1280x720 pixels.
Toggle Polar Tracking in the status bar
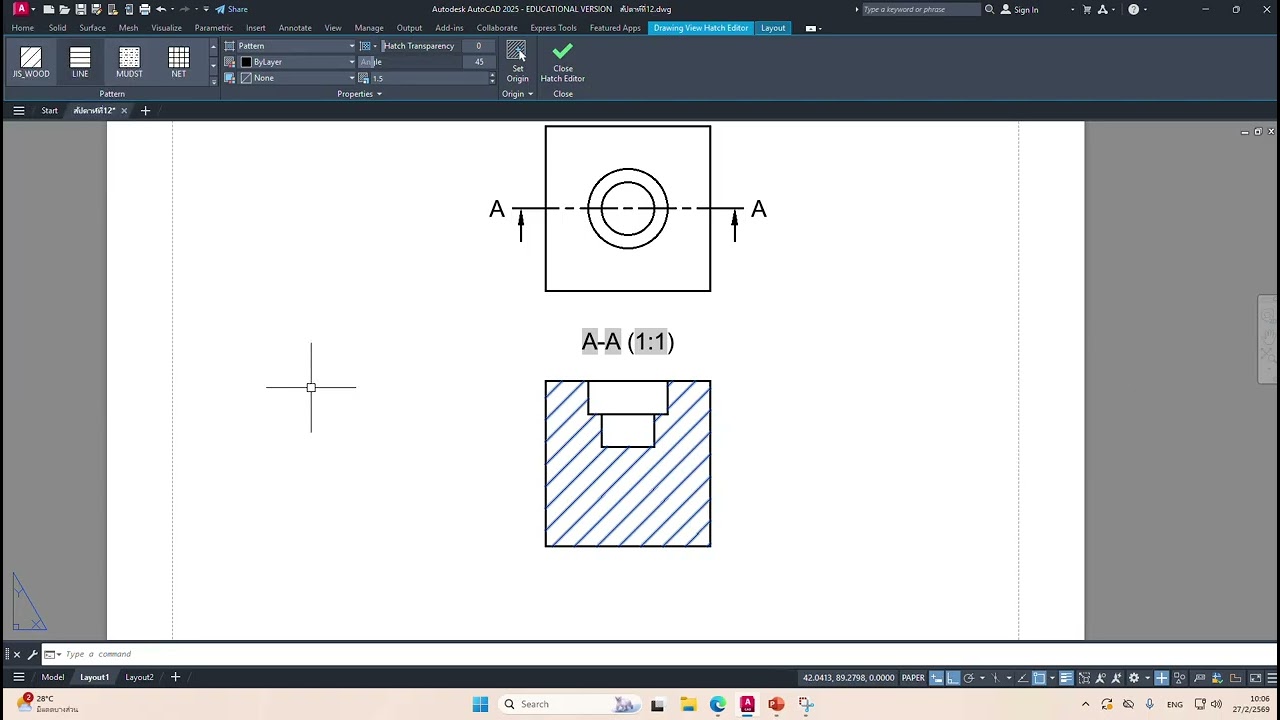coord(968,678)
